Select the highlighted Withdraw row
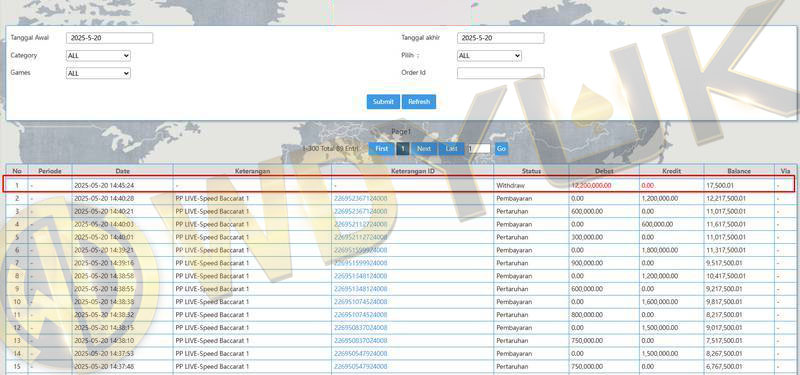The width and height of the screenshot is (800, 375). (399, 185)
